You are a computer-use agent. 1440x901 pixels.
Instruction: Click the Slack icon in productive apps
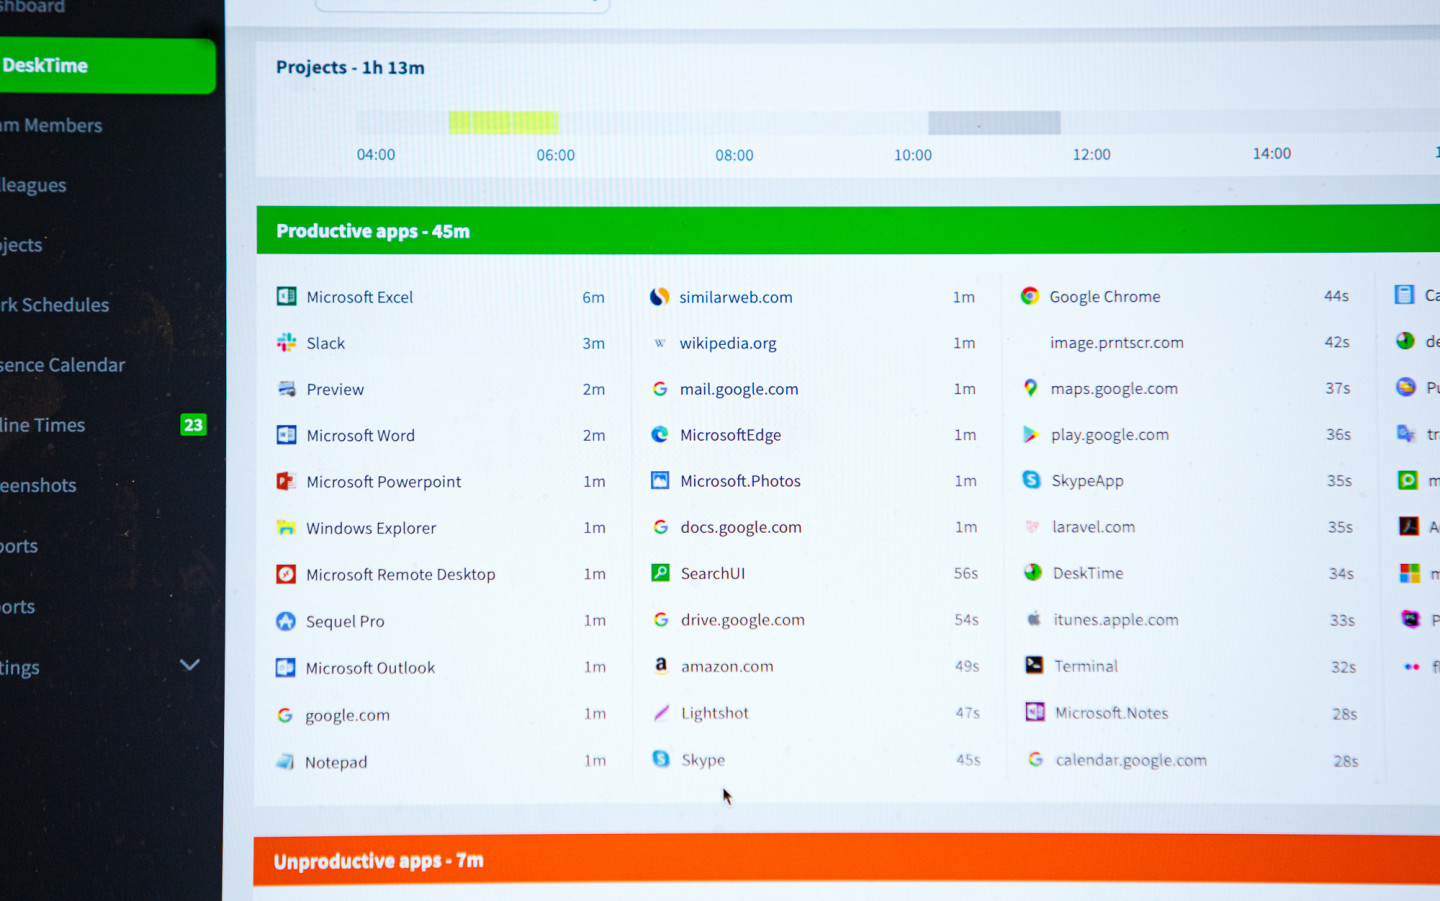tap(286, 343)
